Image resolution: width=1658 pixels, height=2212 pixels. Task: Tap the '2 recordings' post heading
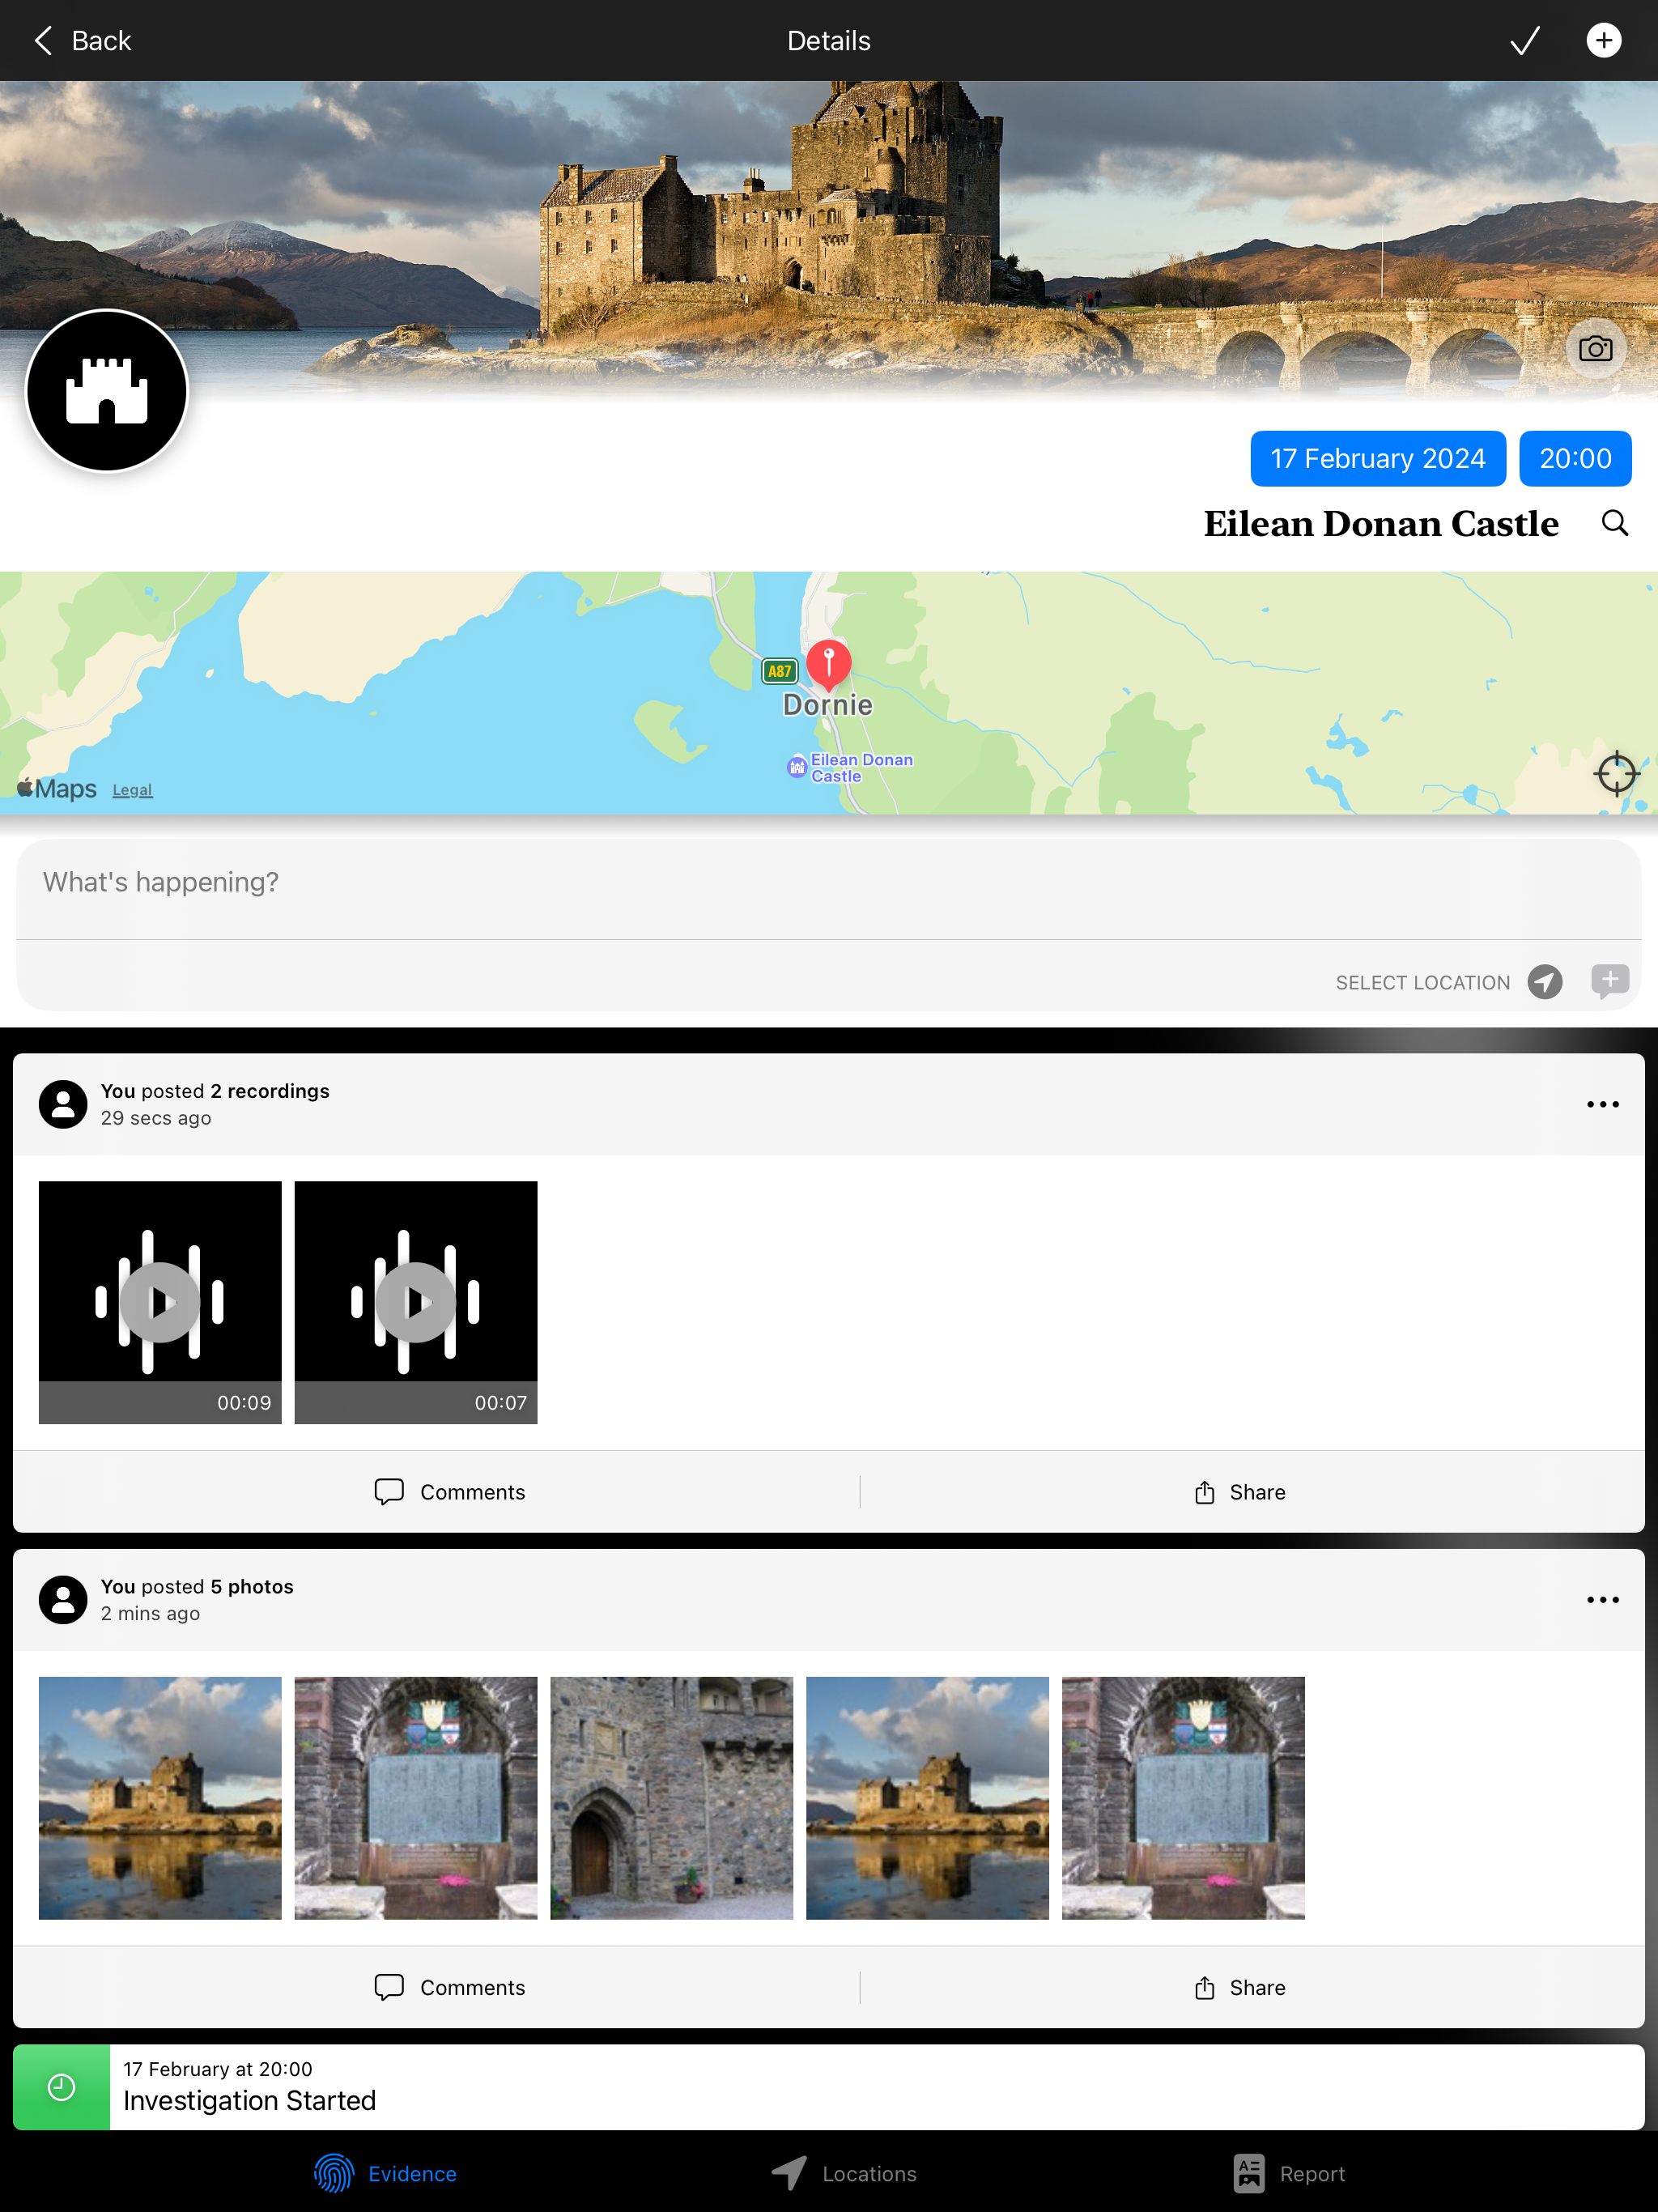coord(269,1091)
